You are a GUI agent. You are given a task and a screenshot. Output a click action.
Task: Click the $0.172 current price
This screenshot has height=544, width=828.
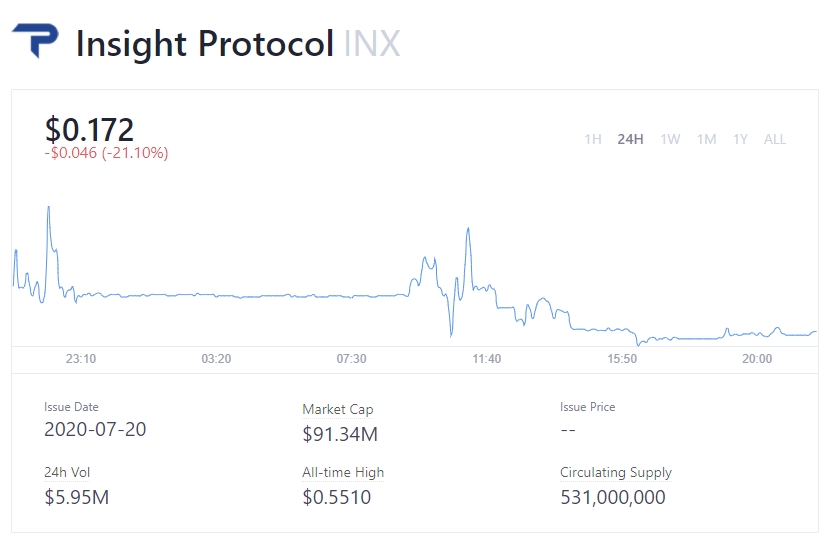tap(89, 129)
